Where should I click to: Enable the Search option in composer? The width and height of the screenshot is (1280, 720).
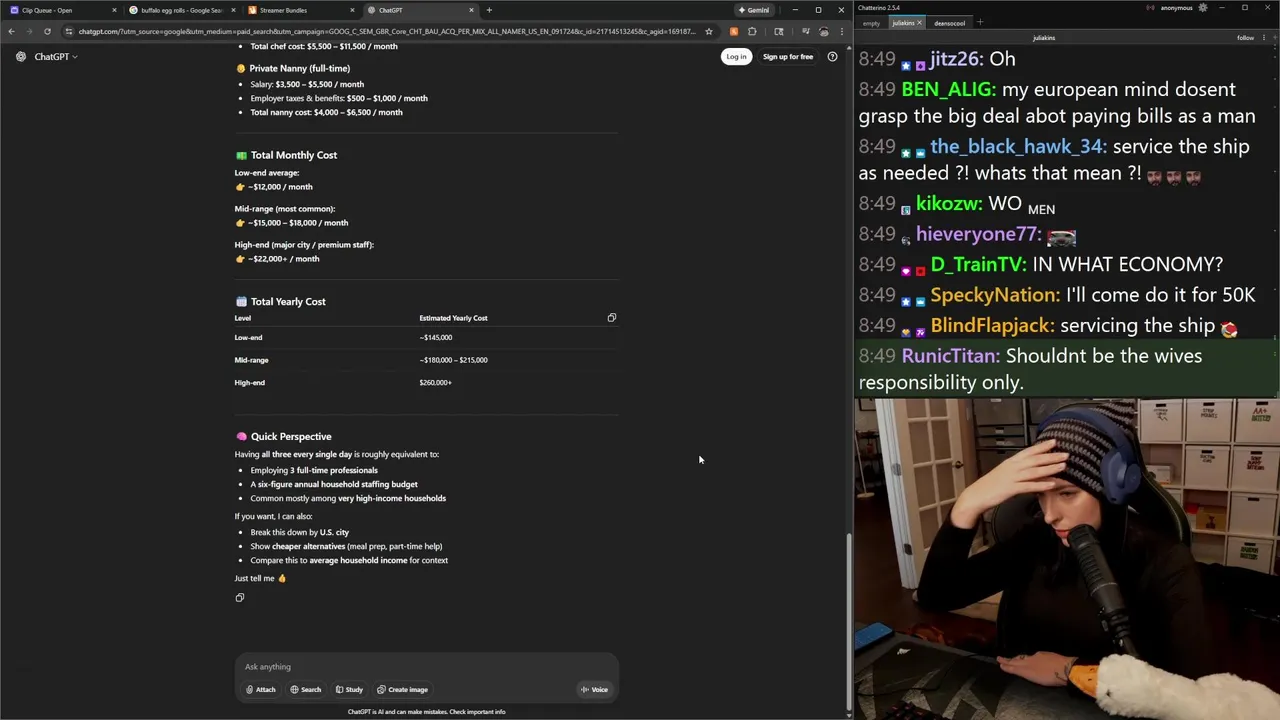pyautogui.click(x=306, y=689)
